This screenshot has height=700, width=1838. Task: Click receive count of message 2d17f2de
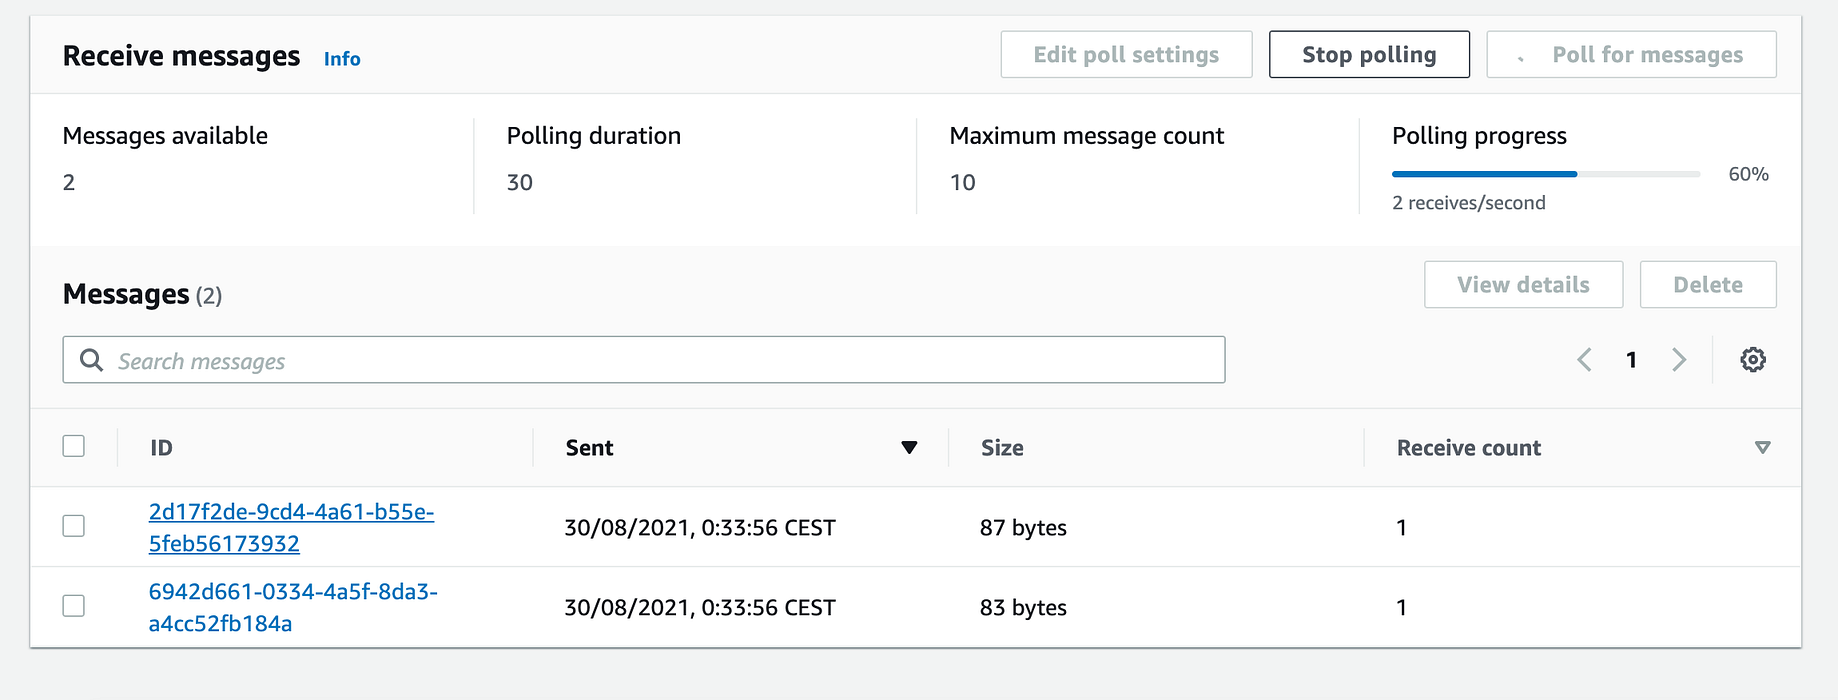point(1401,528)
